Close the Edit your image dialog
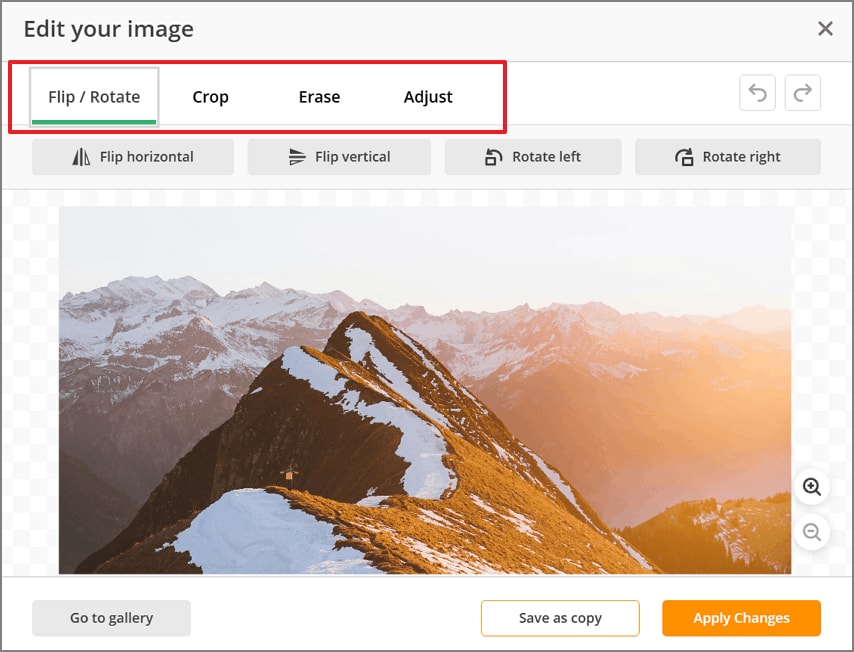854x652 pixels. (826, 28)
